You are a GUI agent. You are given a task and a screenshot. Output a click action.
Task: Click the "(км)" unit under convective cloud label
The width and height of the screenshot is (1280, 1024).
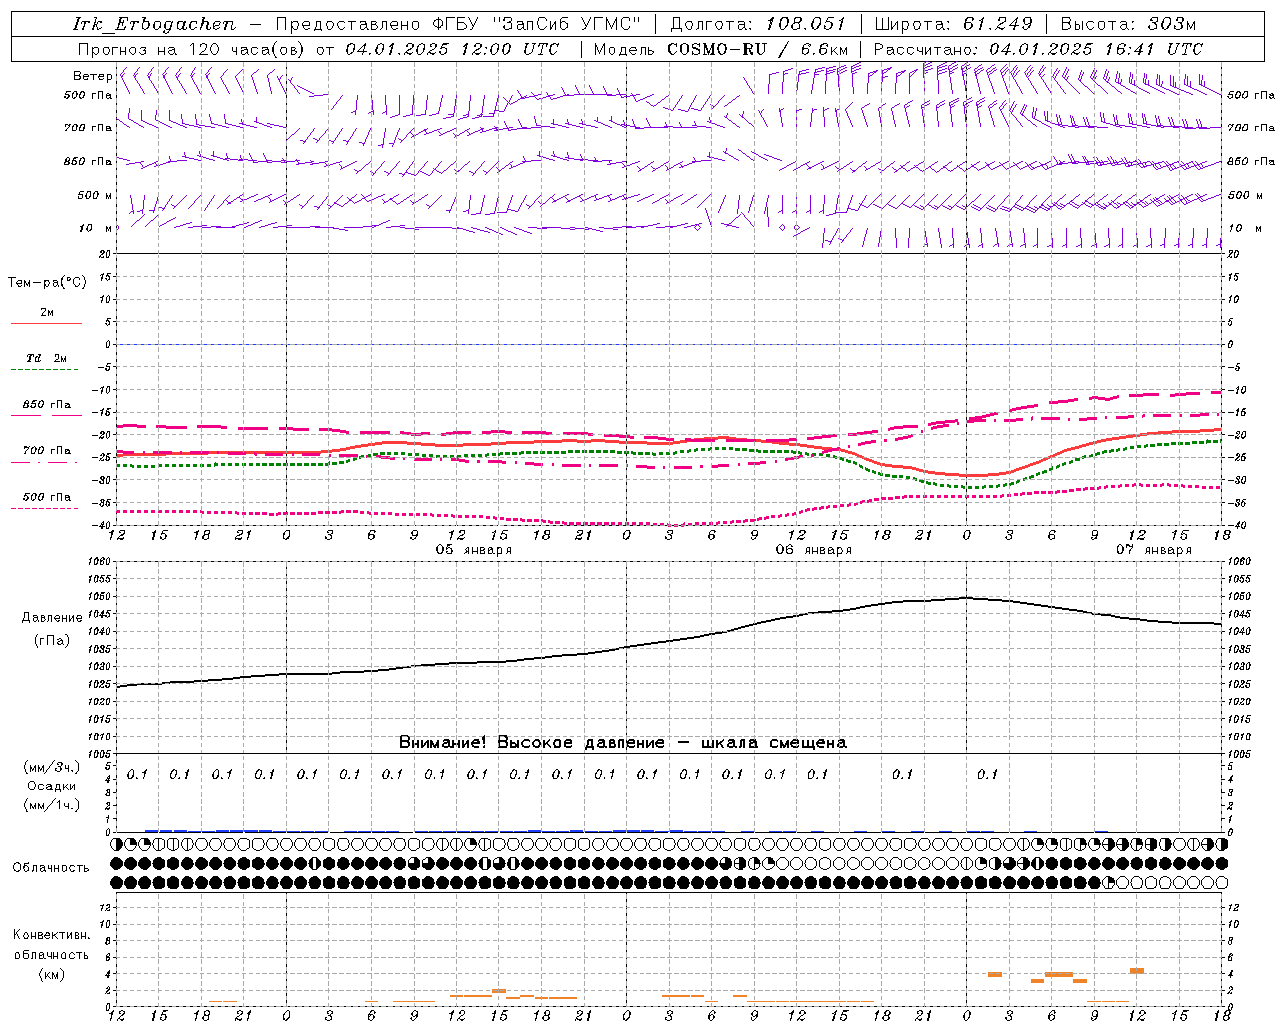tap(51, 973)
